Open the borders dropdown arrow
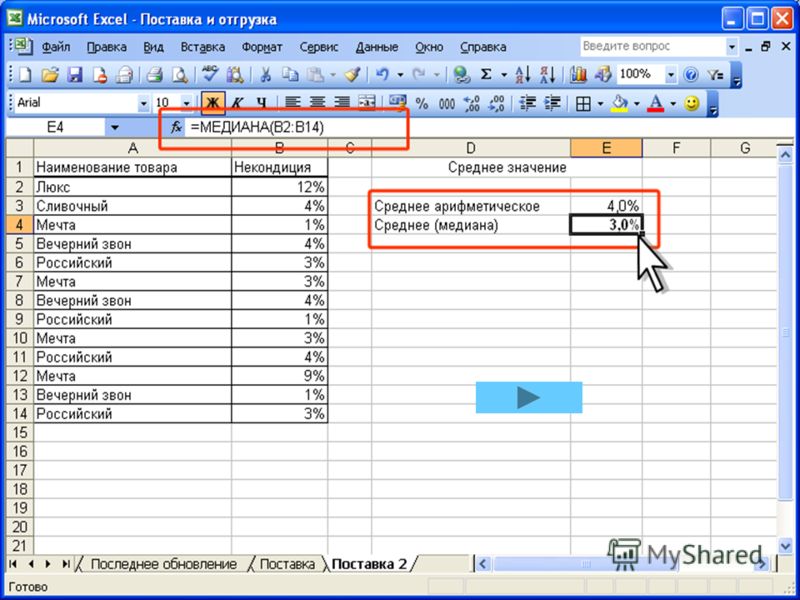 point(600,104)
